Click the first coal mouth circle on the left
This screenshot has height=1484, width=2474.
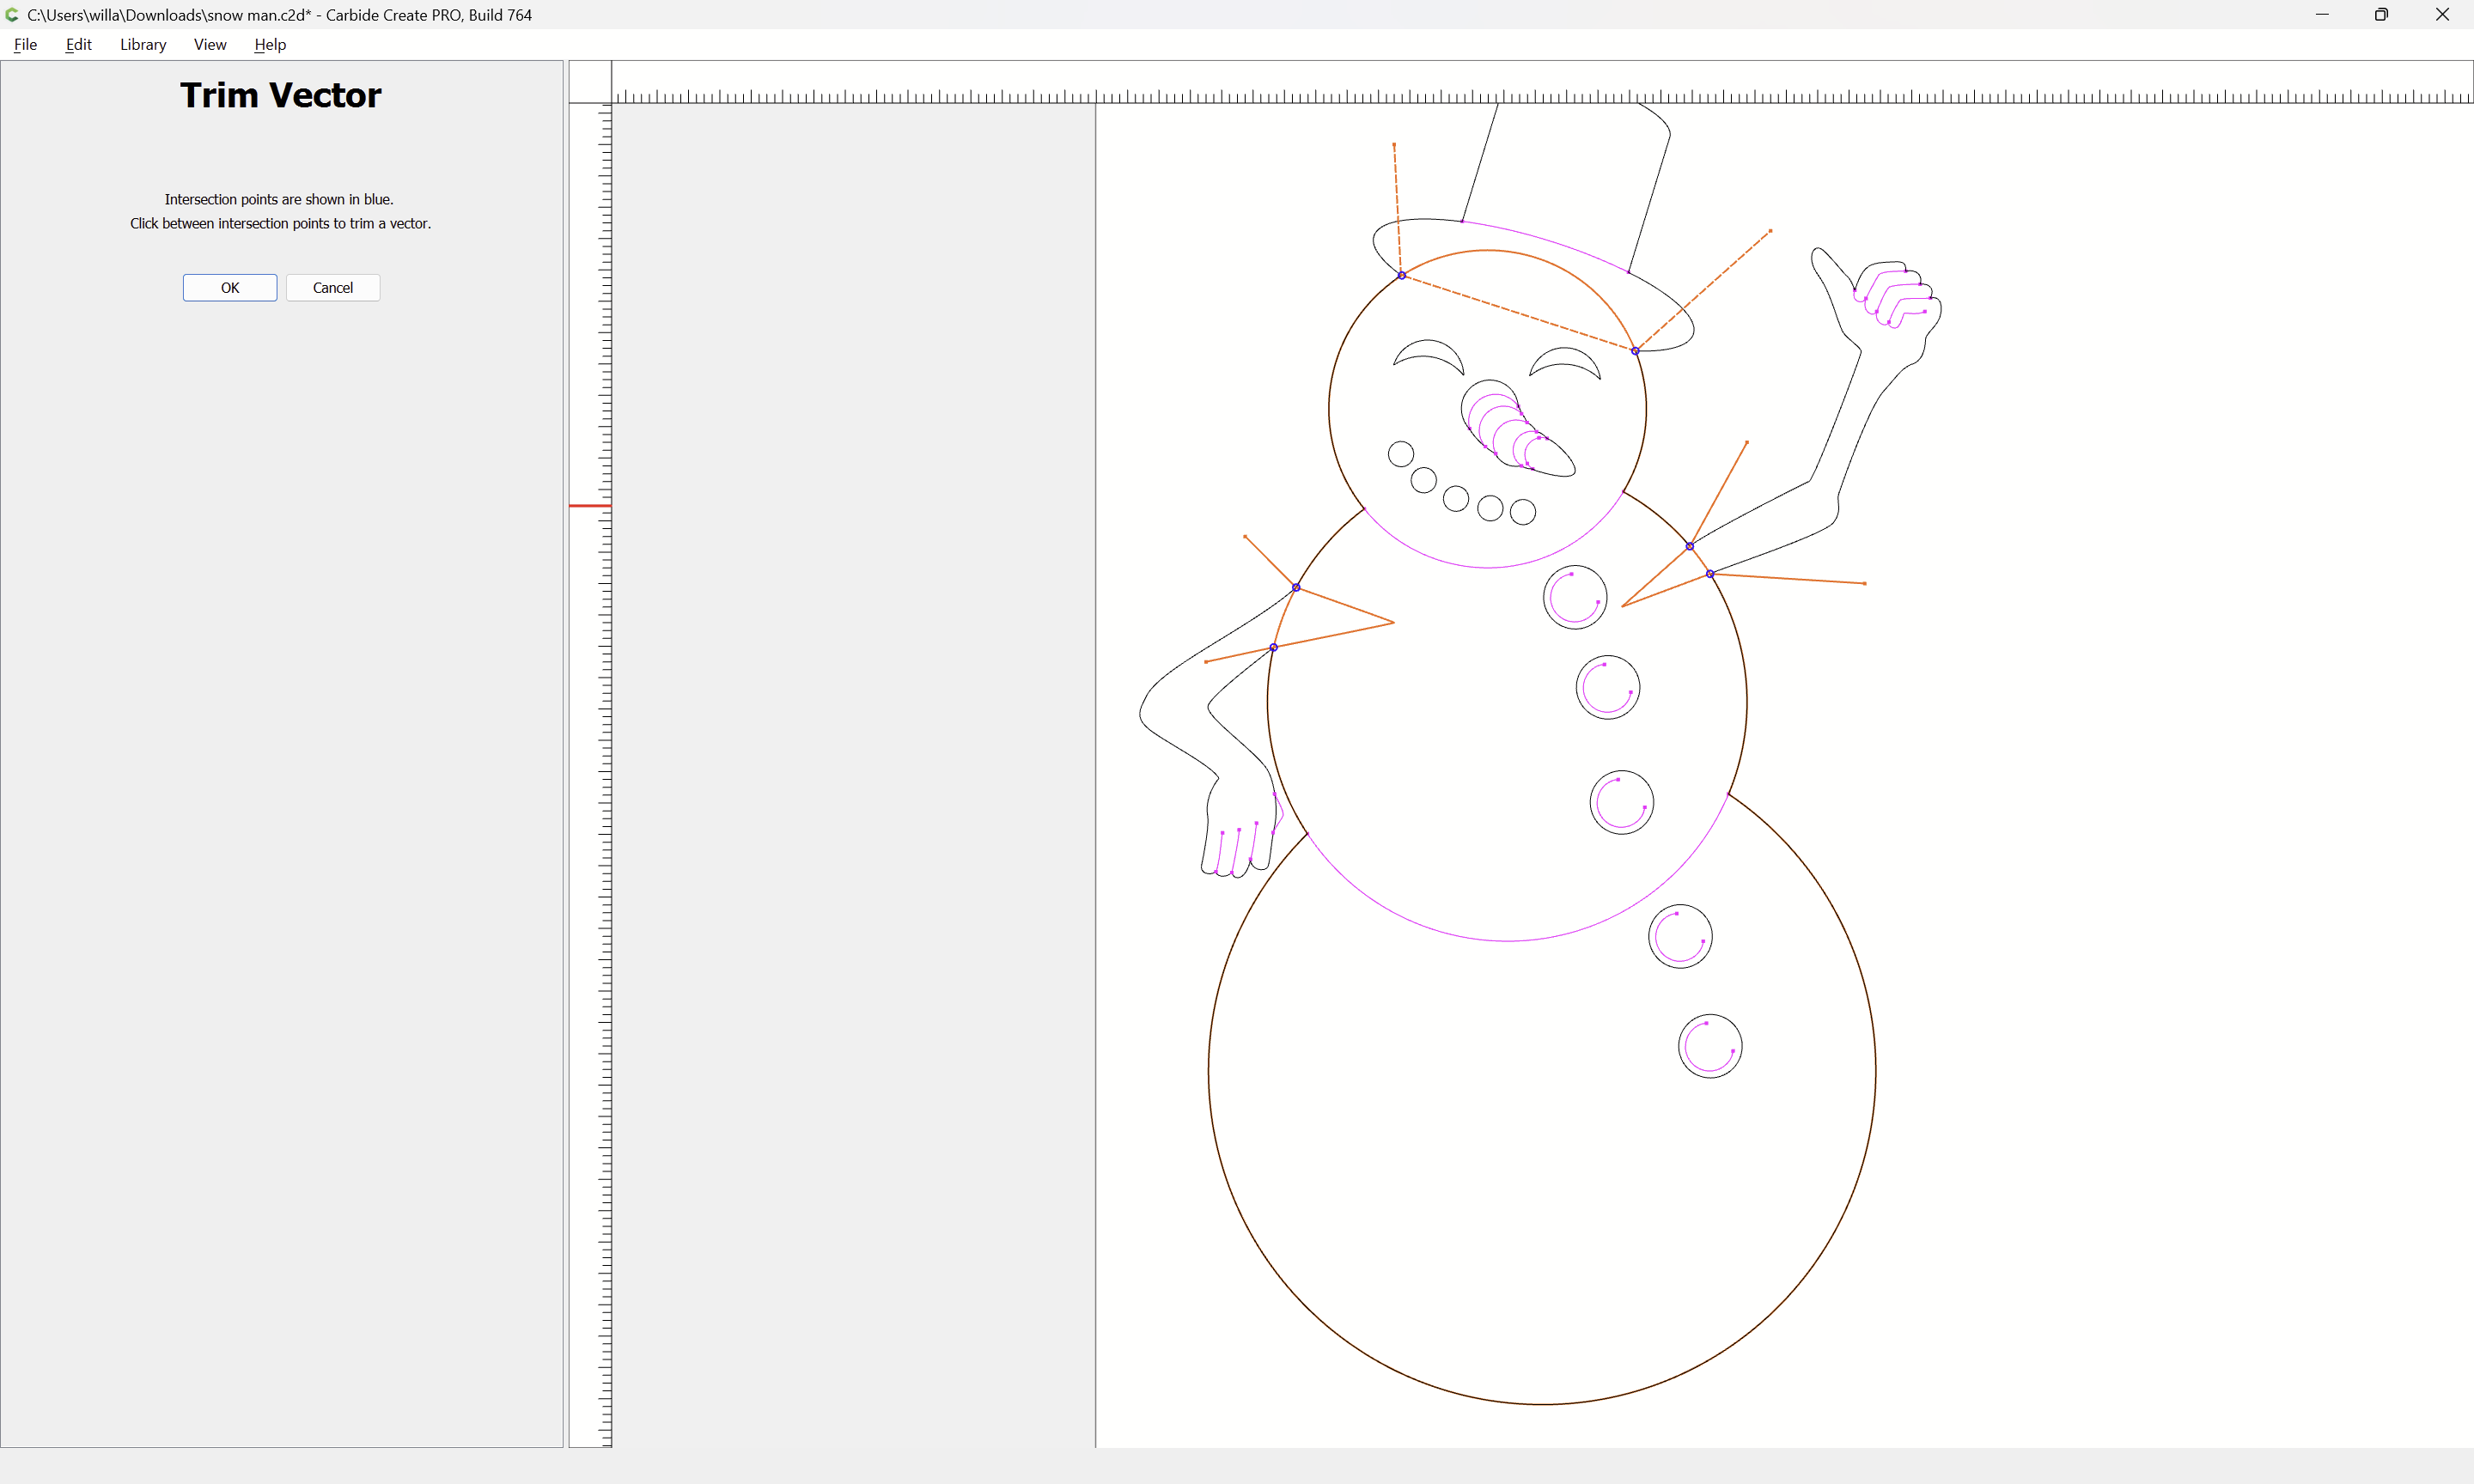point(1401,455)
